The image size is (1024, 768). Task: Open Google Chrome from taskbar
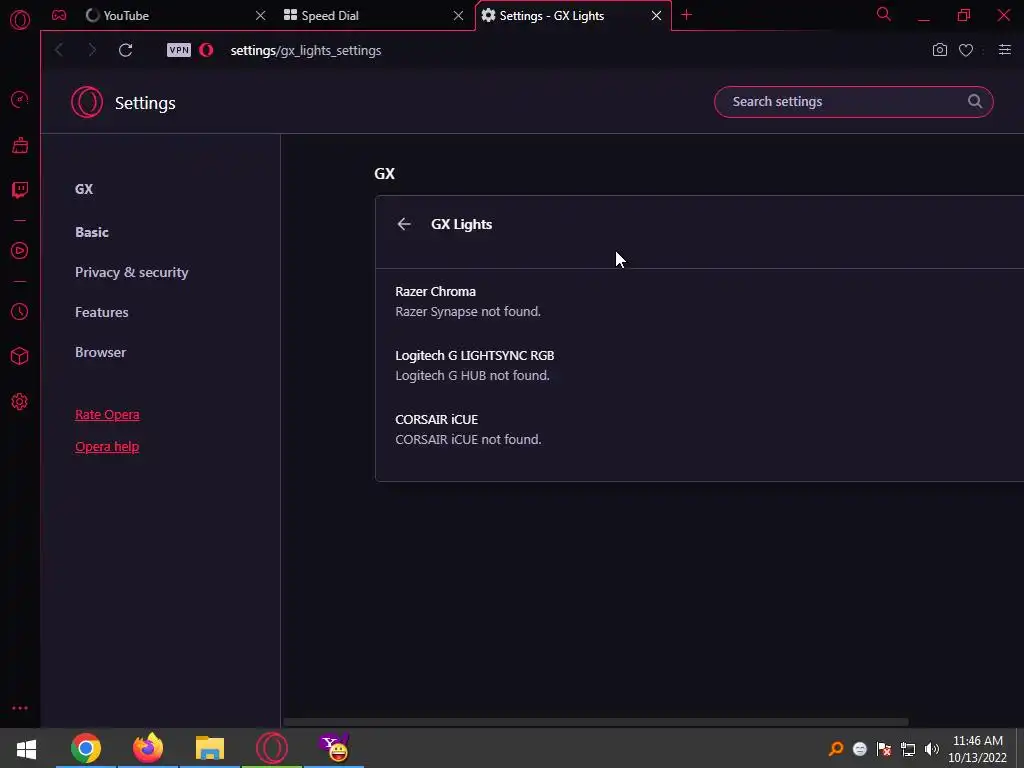click(86, 748)
